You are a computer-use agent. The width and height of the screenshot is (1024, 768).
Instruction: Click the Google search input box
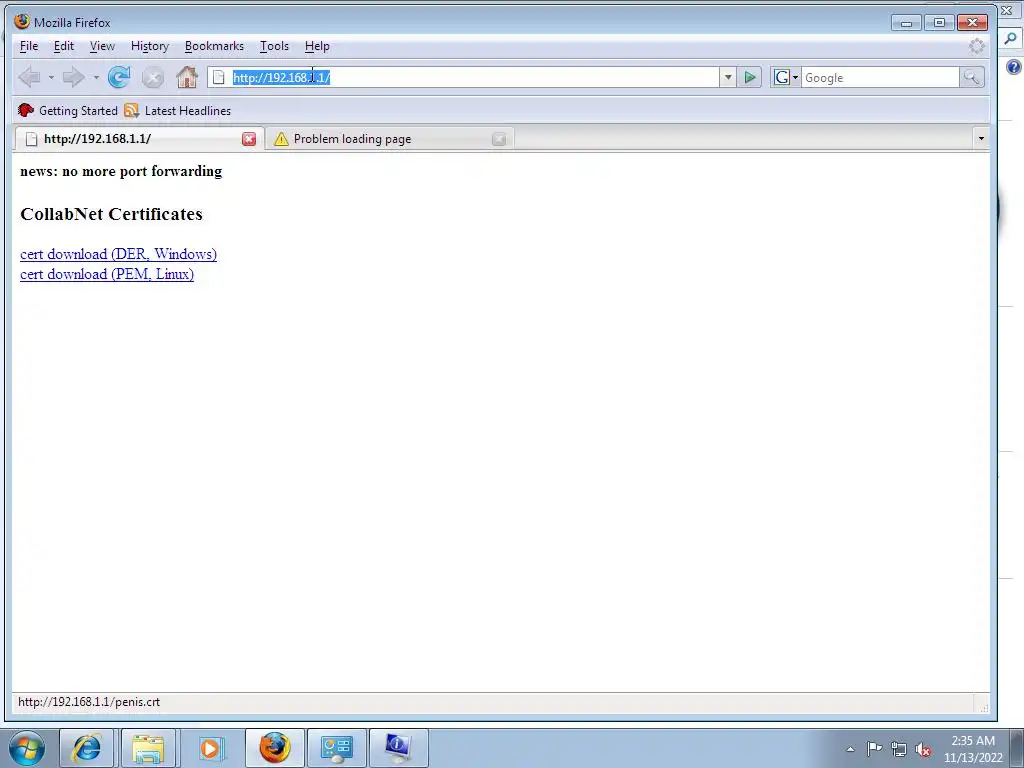coord(880,78)
